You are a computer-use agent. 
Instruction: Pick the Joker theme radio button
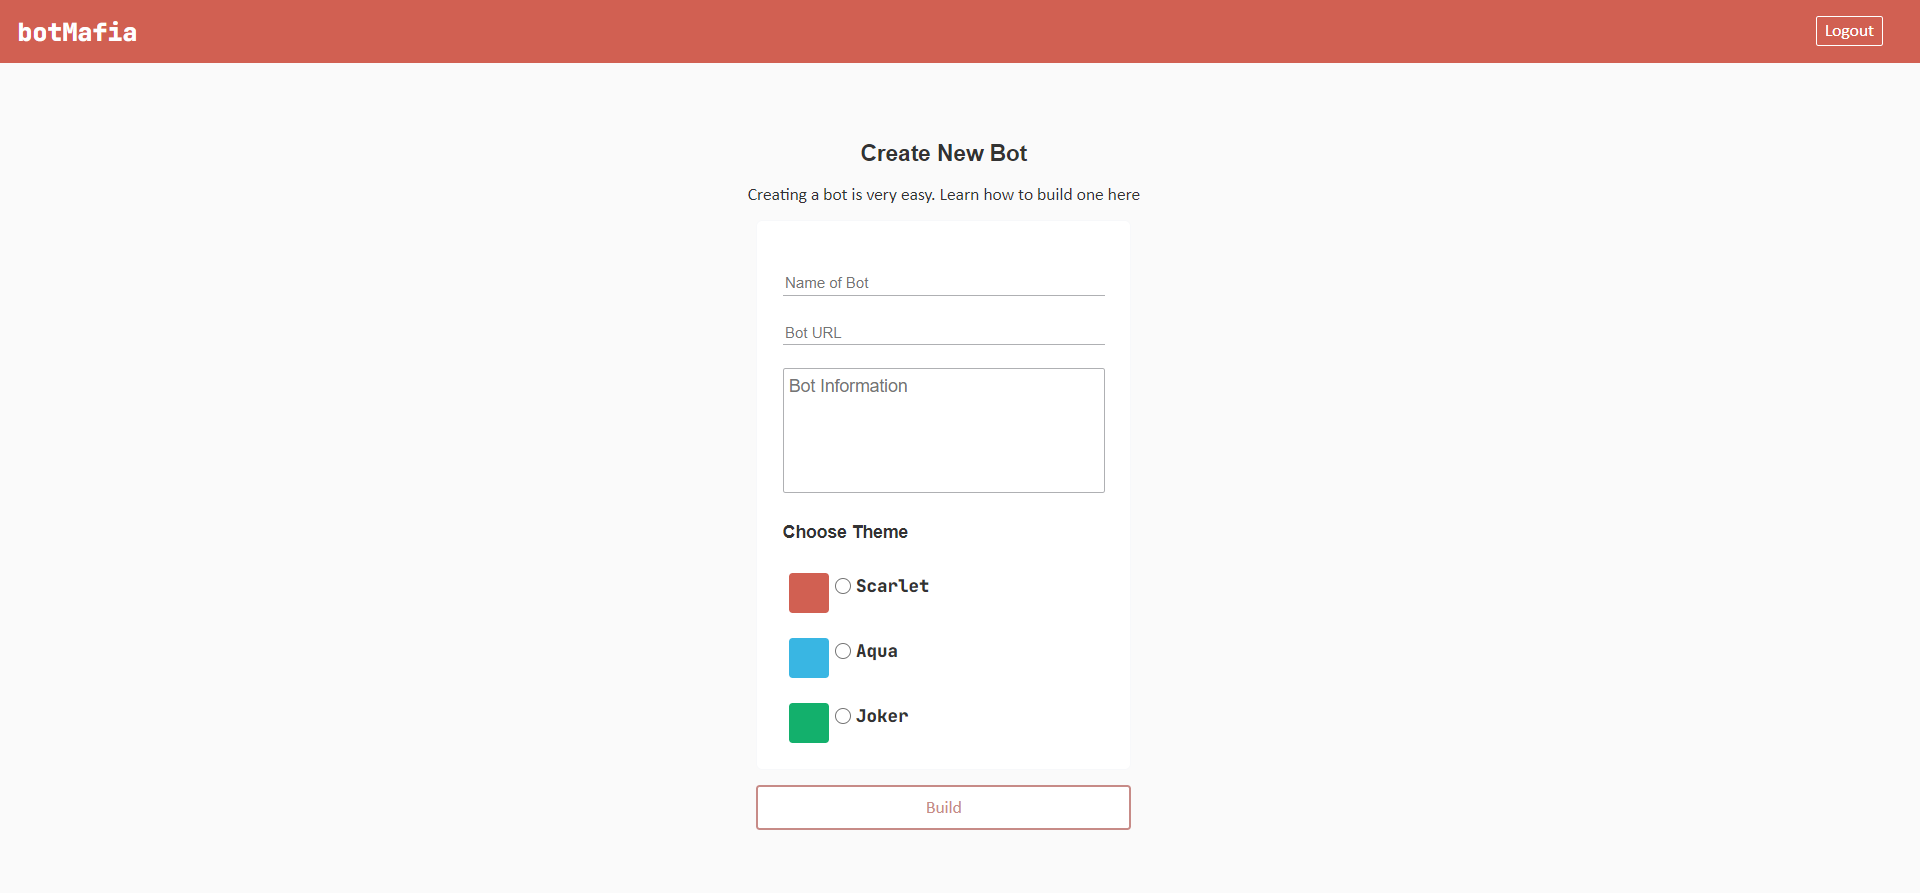[x=843, y=716]
